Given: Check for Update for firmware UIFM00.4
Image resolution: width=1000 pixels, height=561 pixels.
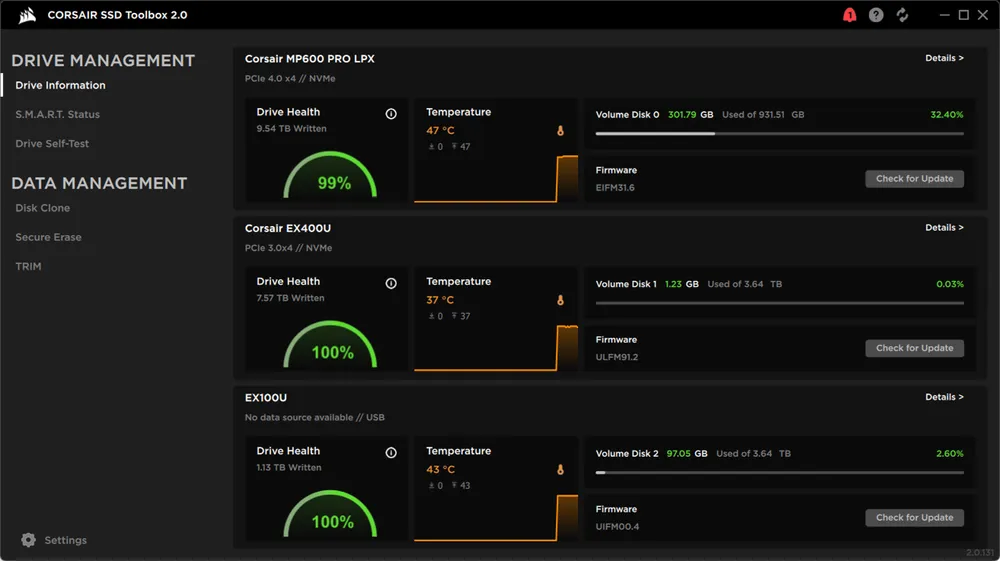Looking at the screenshot, I should point(915,518).
